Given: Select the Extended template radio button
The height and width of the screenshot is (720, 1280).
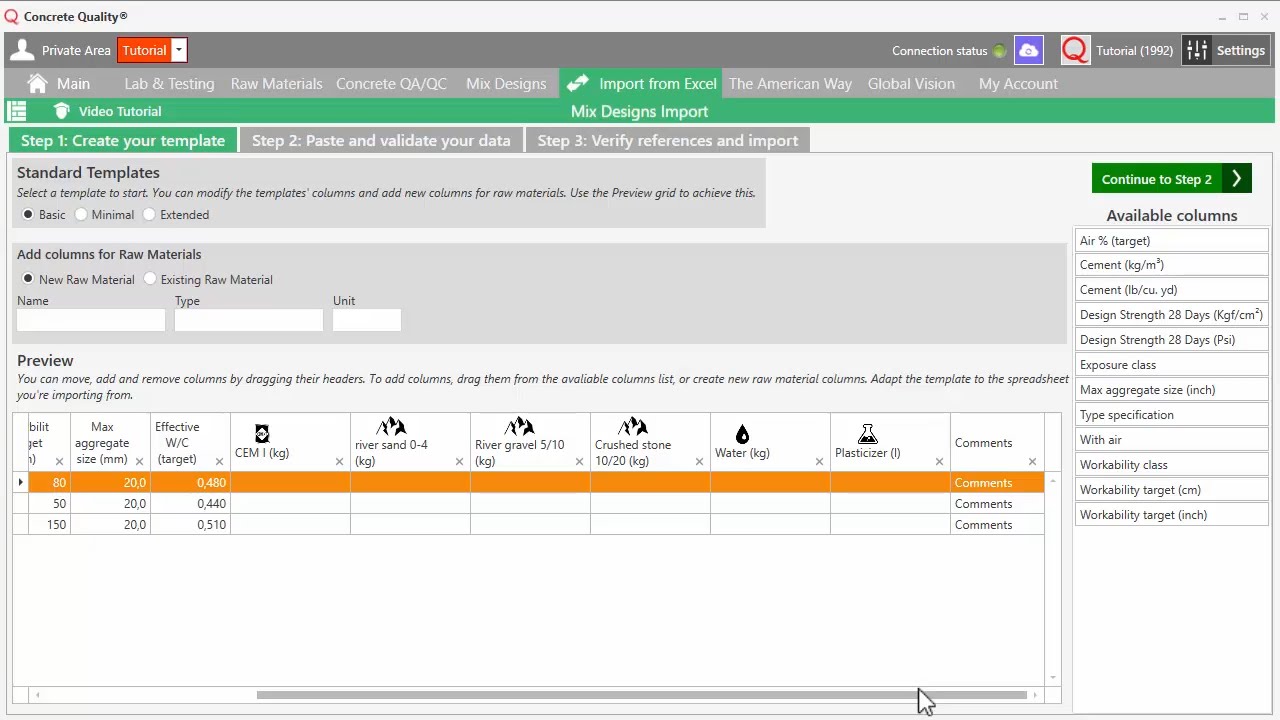Looking at the screenshot, I should click(149, 214).
